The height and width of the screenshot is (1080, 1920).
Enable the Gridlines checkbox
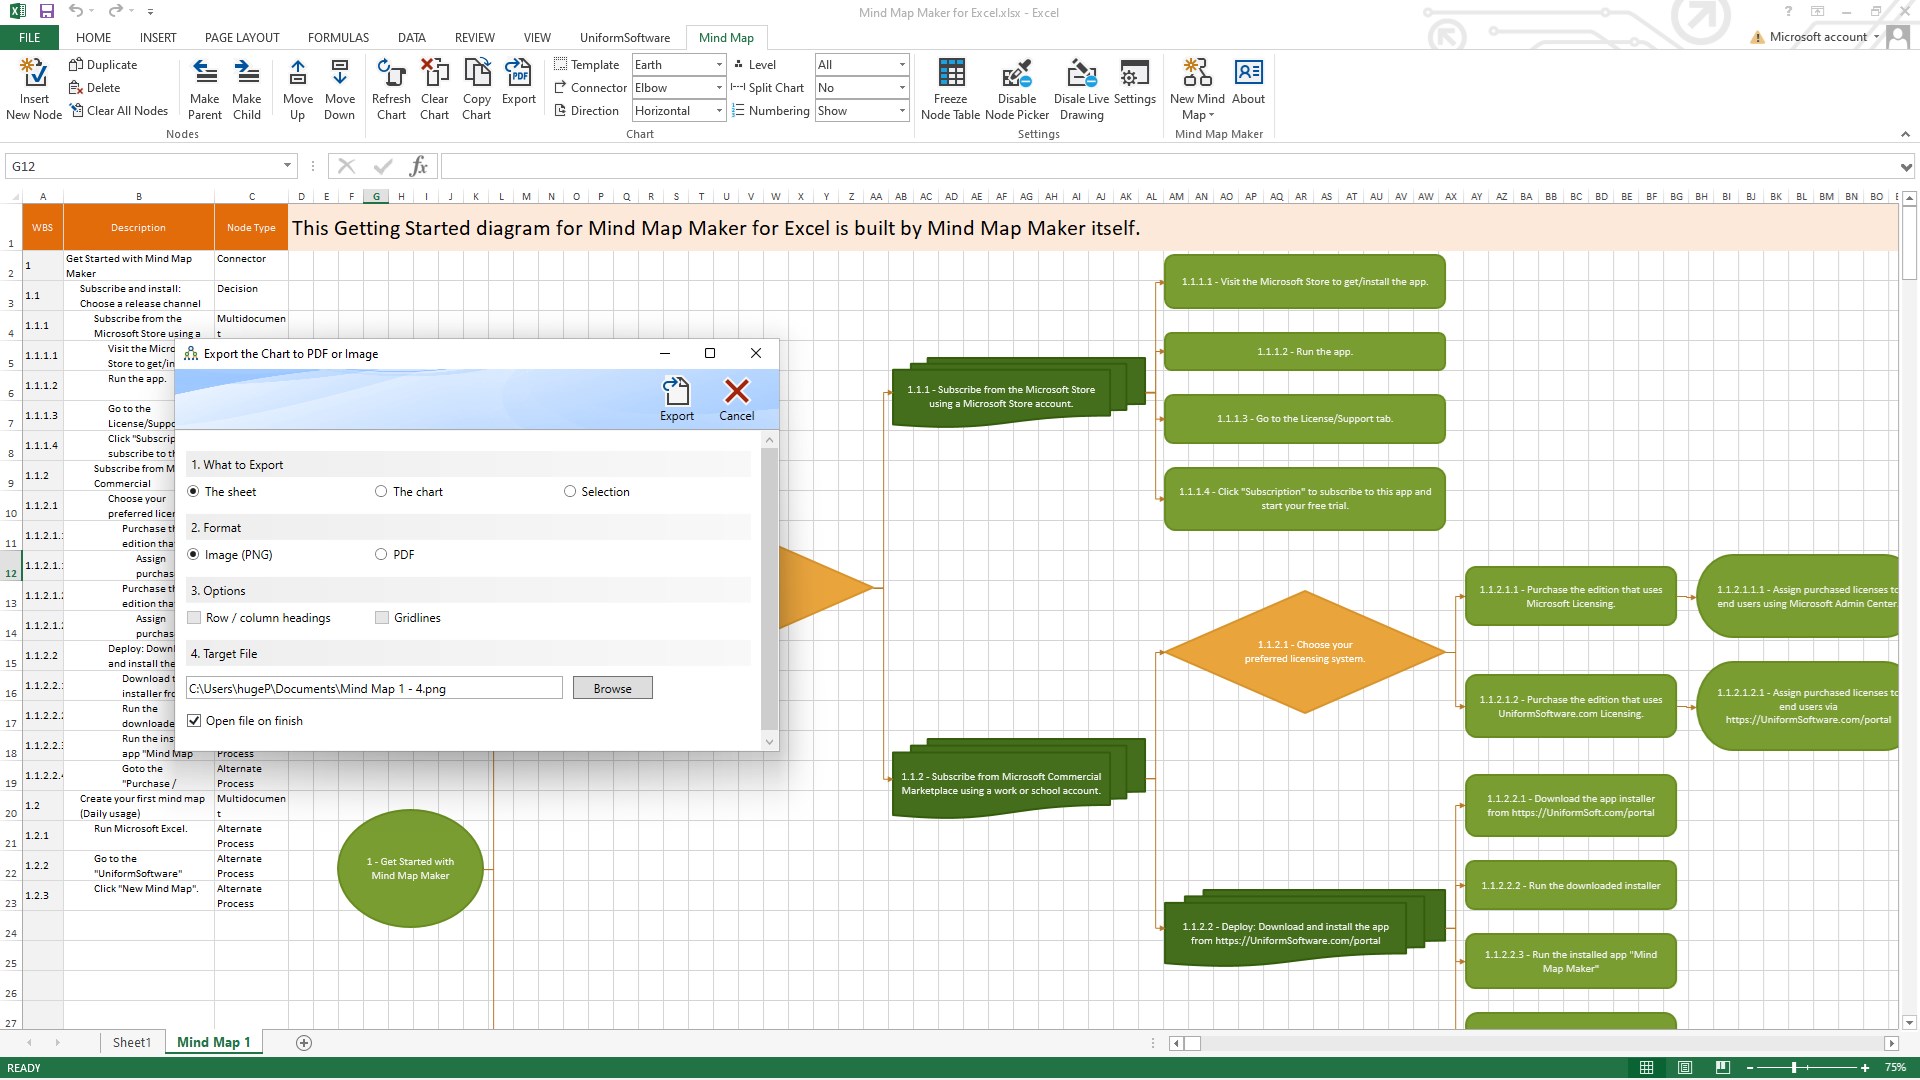click(x=382, y=618)
